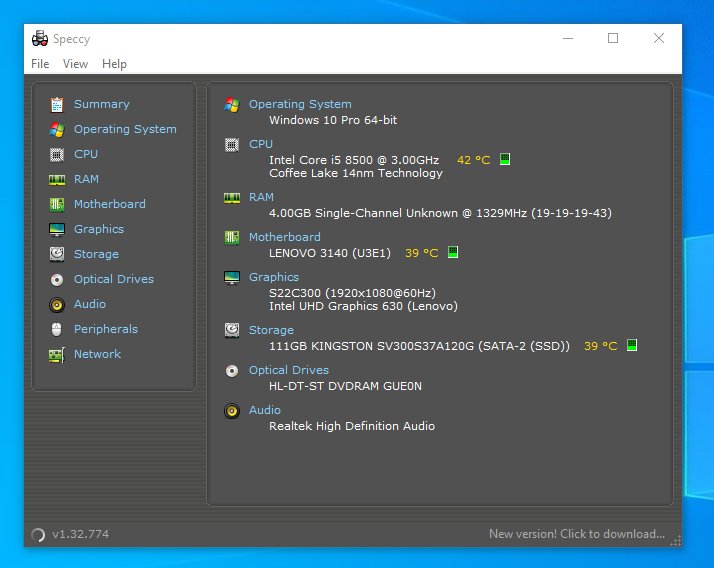Click 'HL-DT-ST DVDRAM GUE0N' text

point(345,386)
